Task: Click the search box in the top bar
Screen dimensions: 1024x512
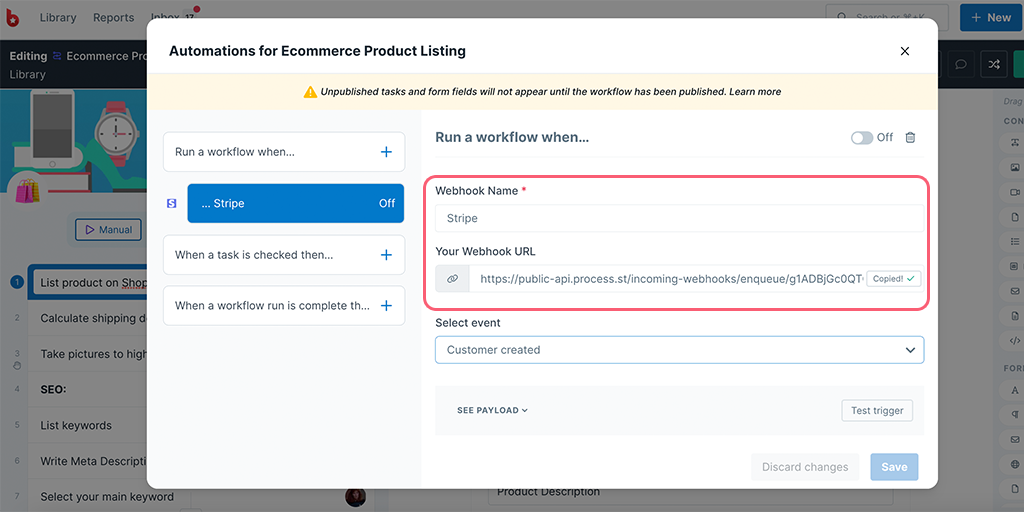Action: pos(888,18)
